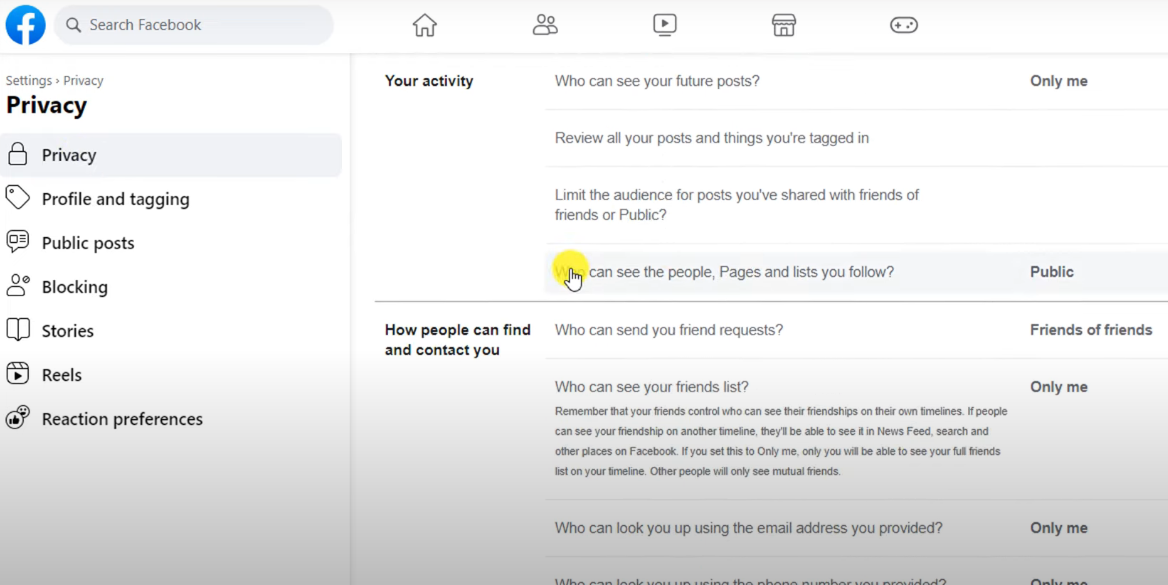Open the Watch video icon

(x=665, y=25)
